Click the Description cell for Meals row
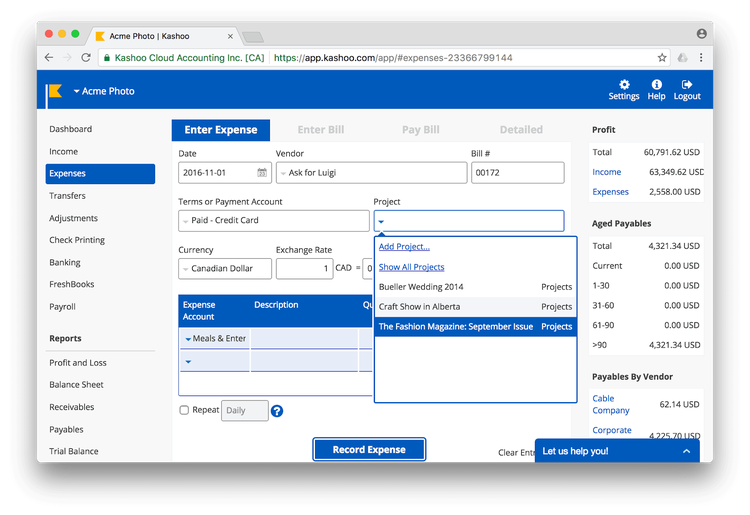 click(304, 339)
